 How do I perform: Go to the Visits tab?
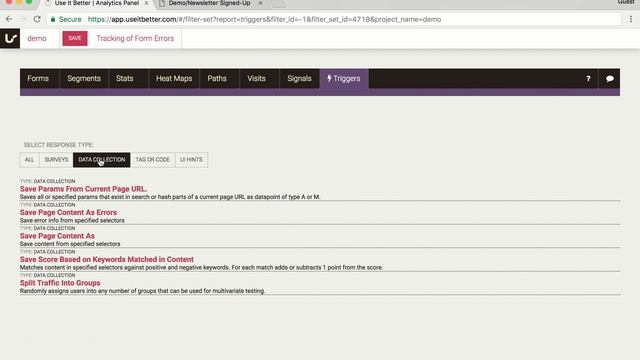point(256,78)
